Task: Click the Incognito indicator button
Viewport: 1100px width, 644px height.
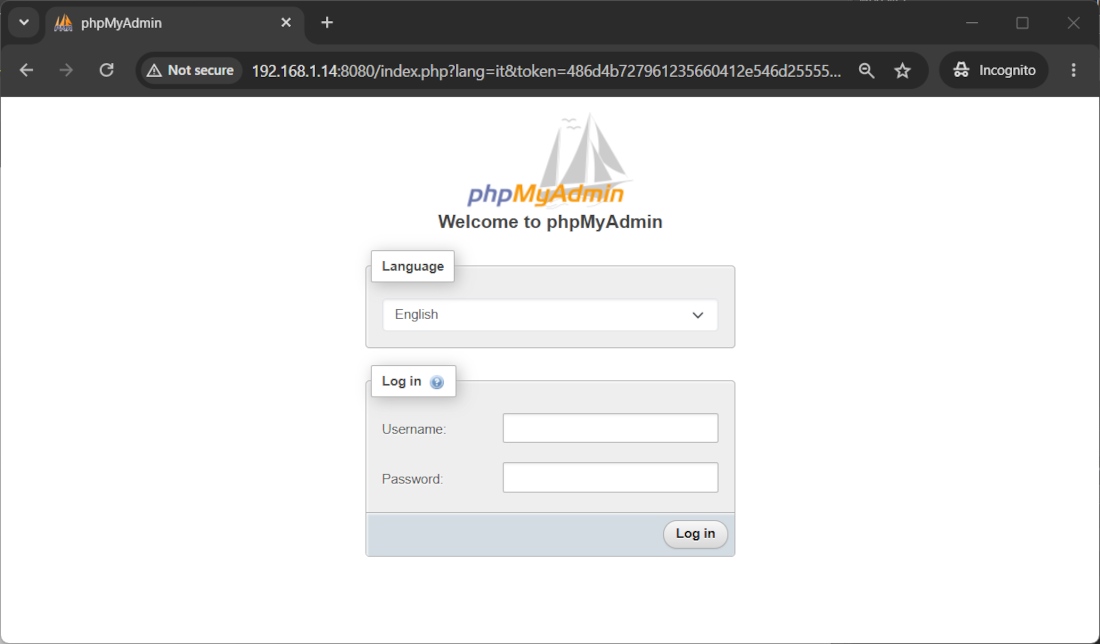Action: coord(994,70)
